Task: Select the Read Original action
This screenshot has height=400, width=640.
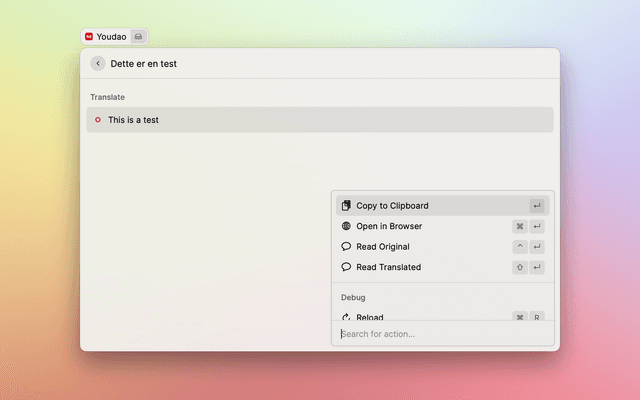Action: tap(383, 247)
